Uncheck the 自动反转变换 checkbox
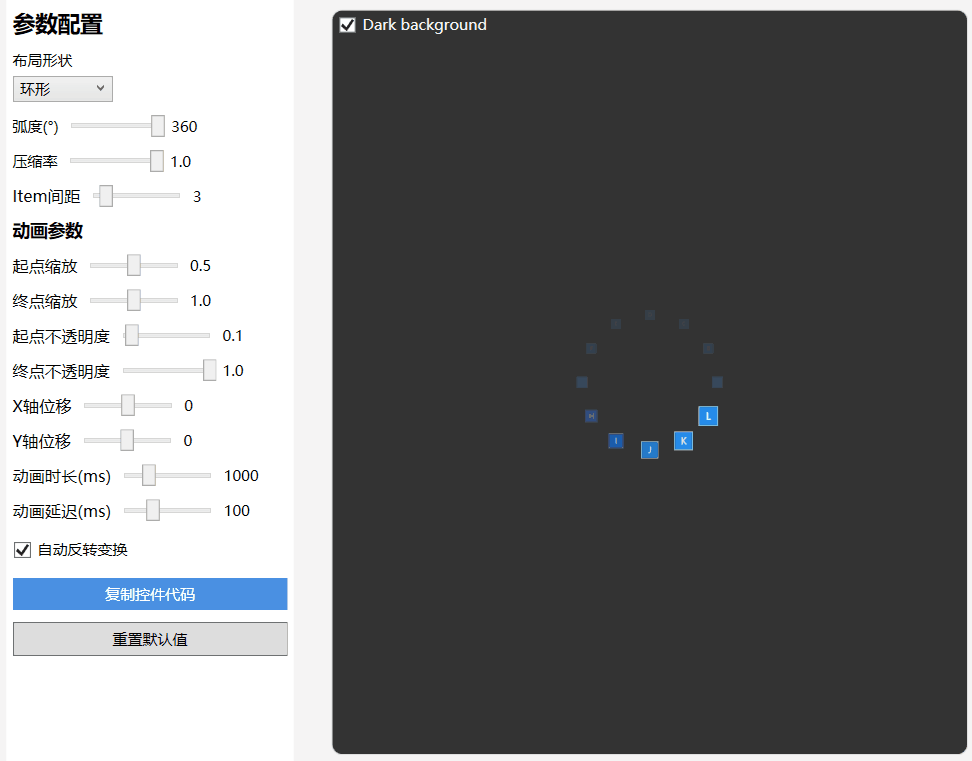The width and height of the screenshot is (972, 761). point(22,550)
